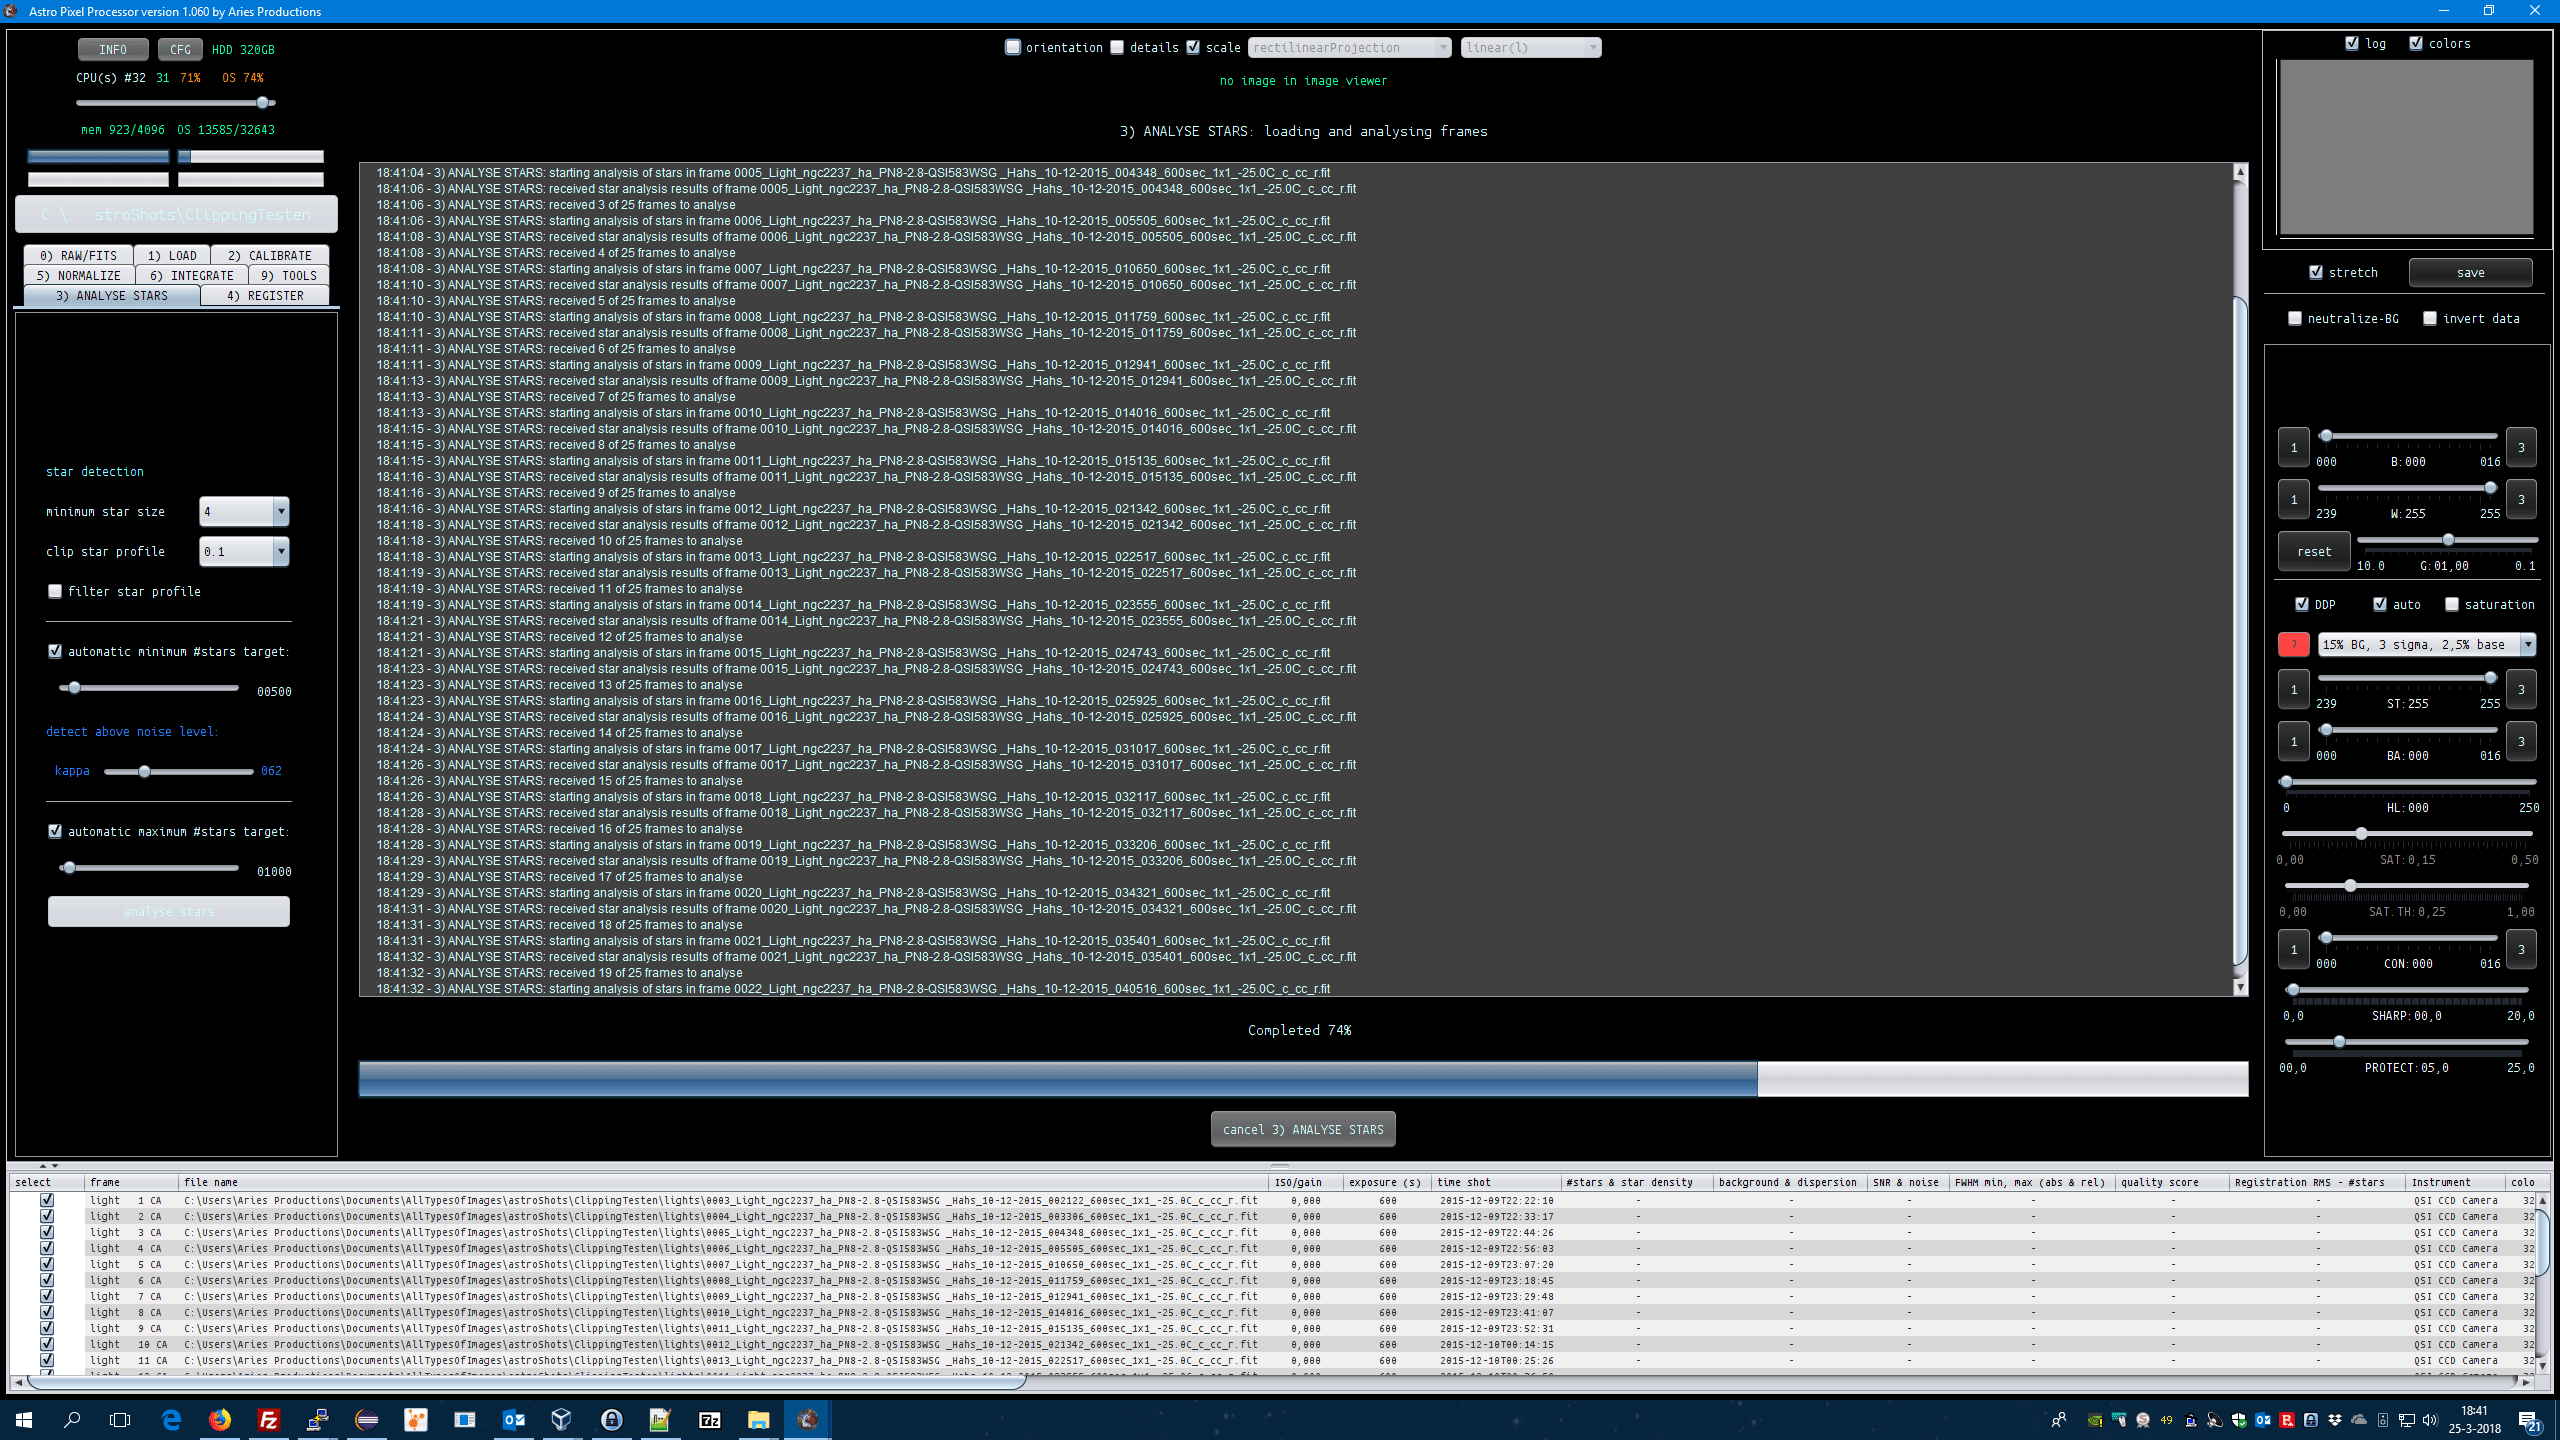The image size is (2560, 1440).
Task: Open the minimum star size dropdown
Action: 281,512
